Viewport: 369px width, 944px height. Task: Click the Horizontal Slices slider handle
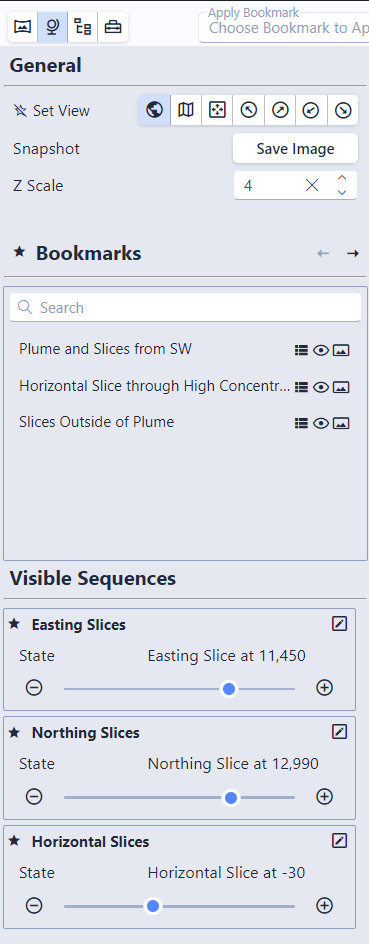(153, 905)
